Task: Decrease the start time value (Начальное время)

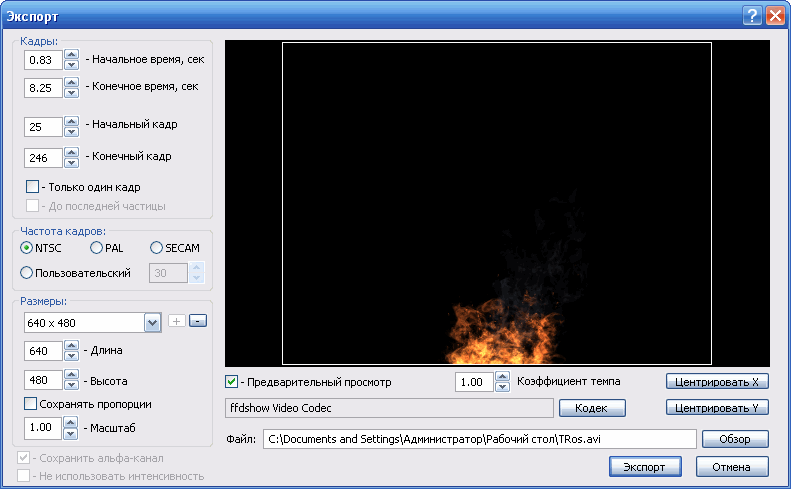Action: (x=72, y=65)
